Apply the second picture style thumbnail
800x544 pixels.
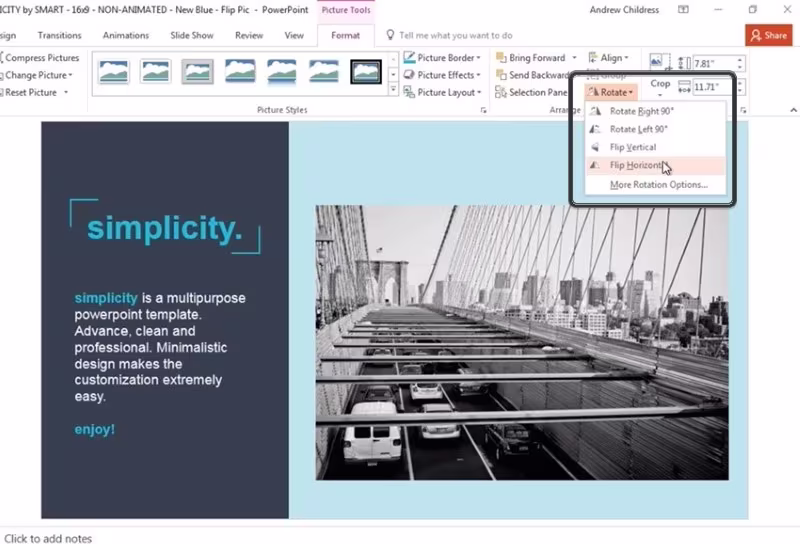(x=156, y=71)
